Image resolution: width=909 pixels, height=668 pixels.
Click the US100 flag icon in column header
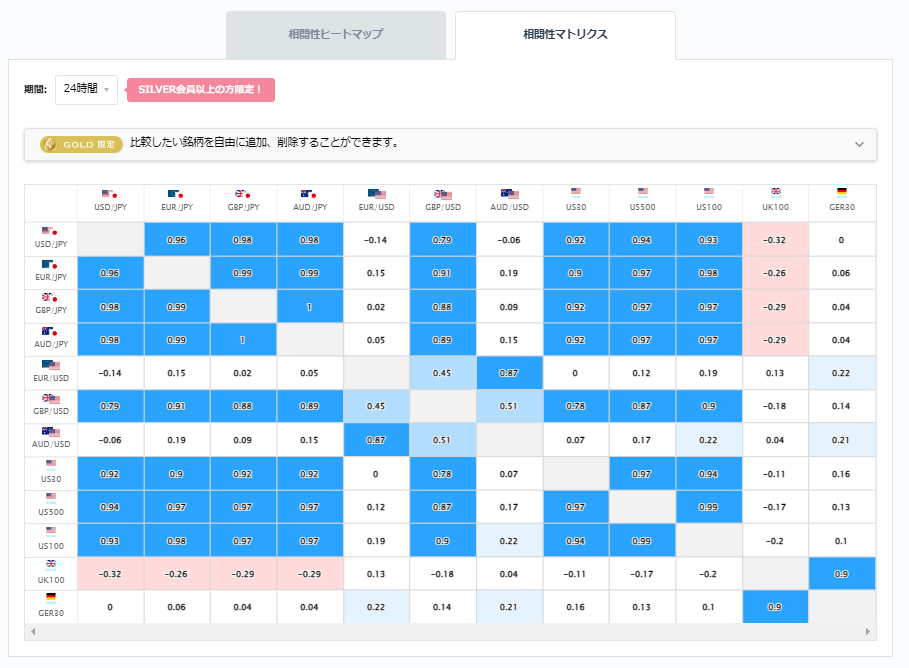[x=708, y=193]
